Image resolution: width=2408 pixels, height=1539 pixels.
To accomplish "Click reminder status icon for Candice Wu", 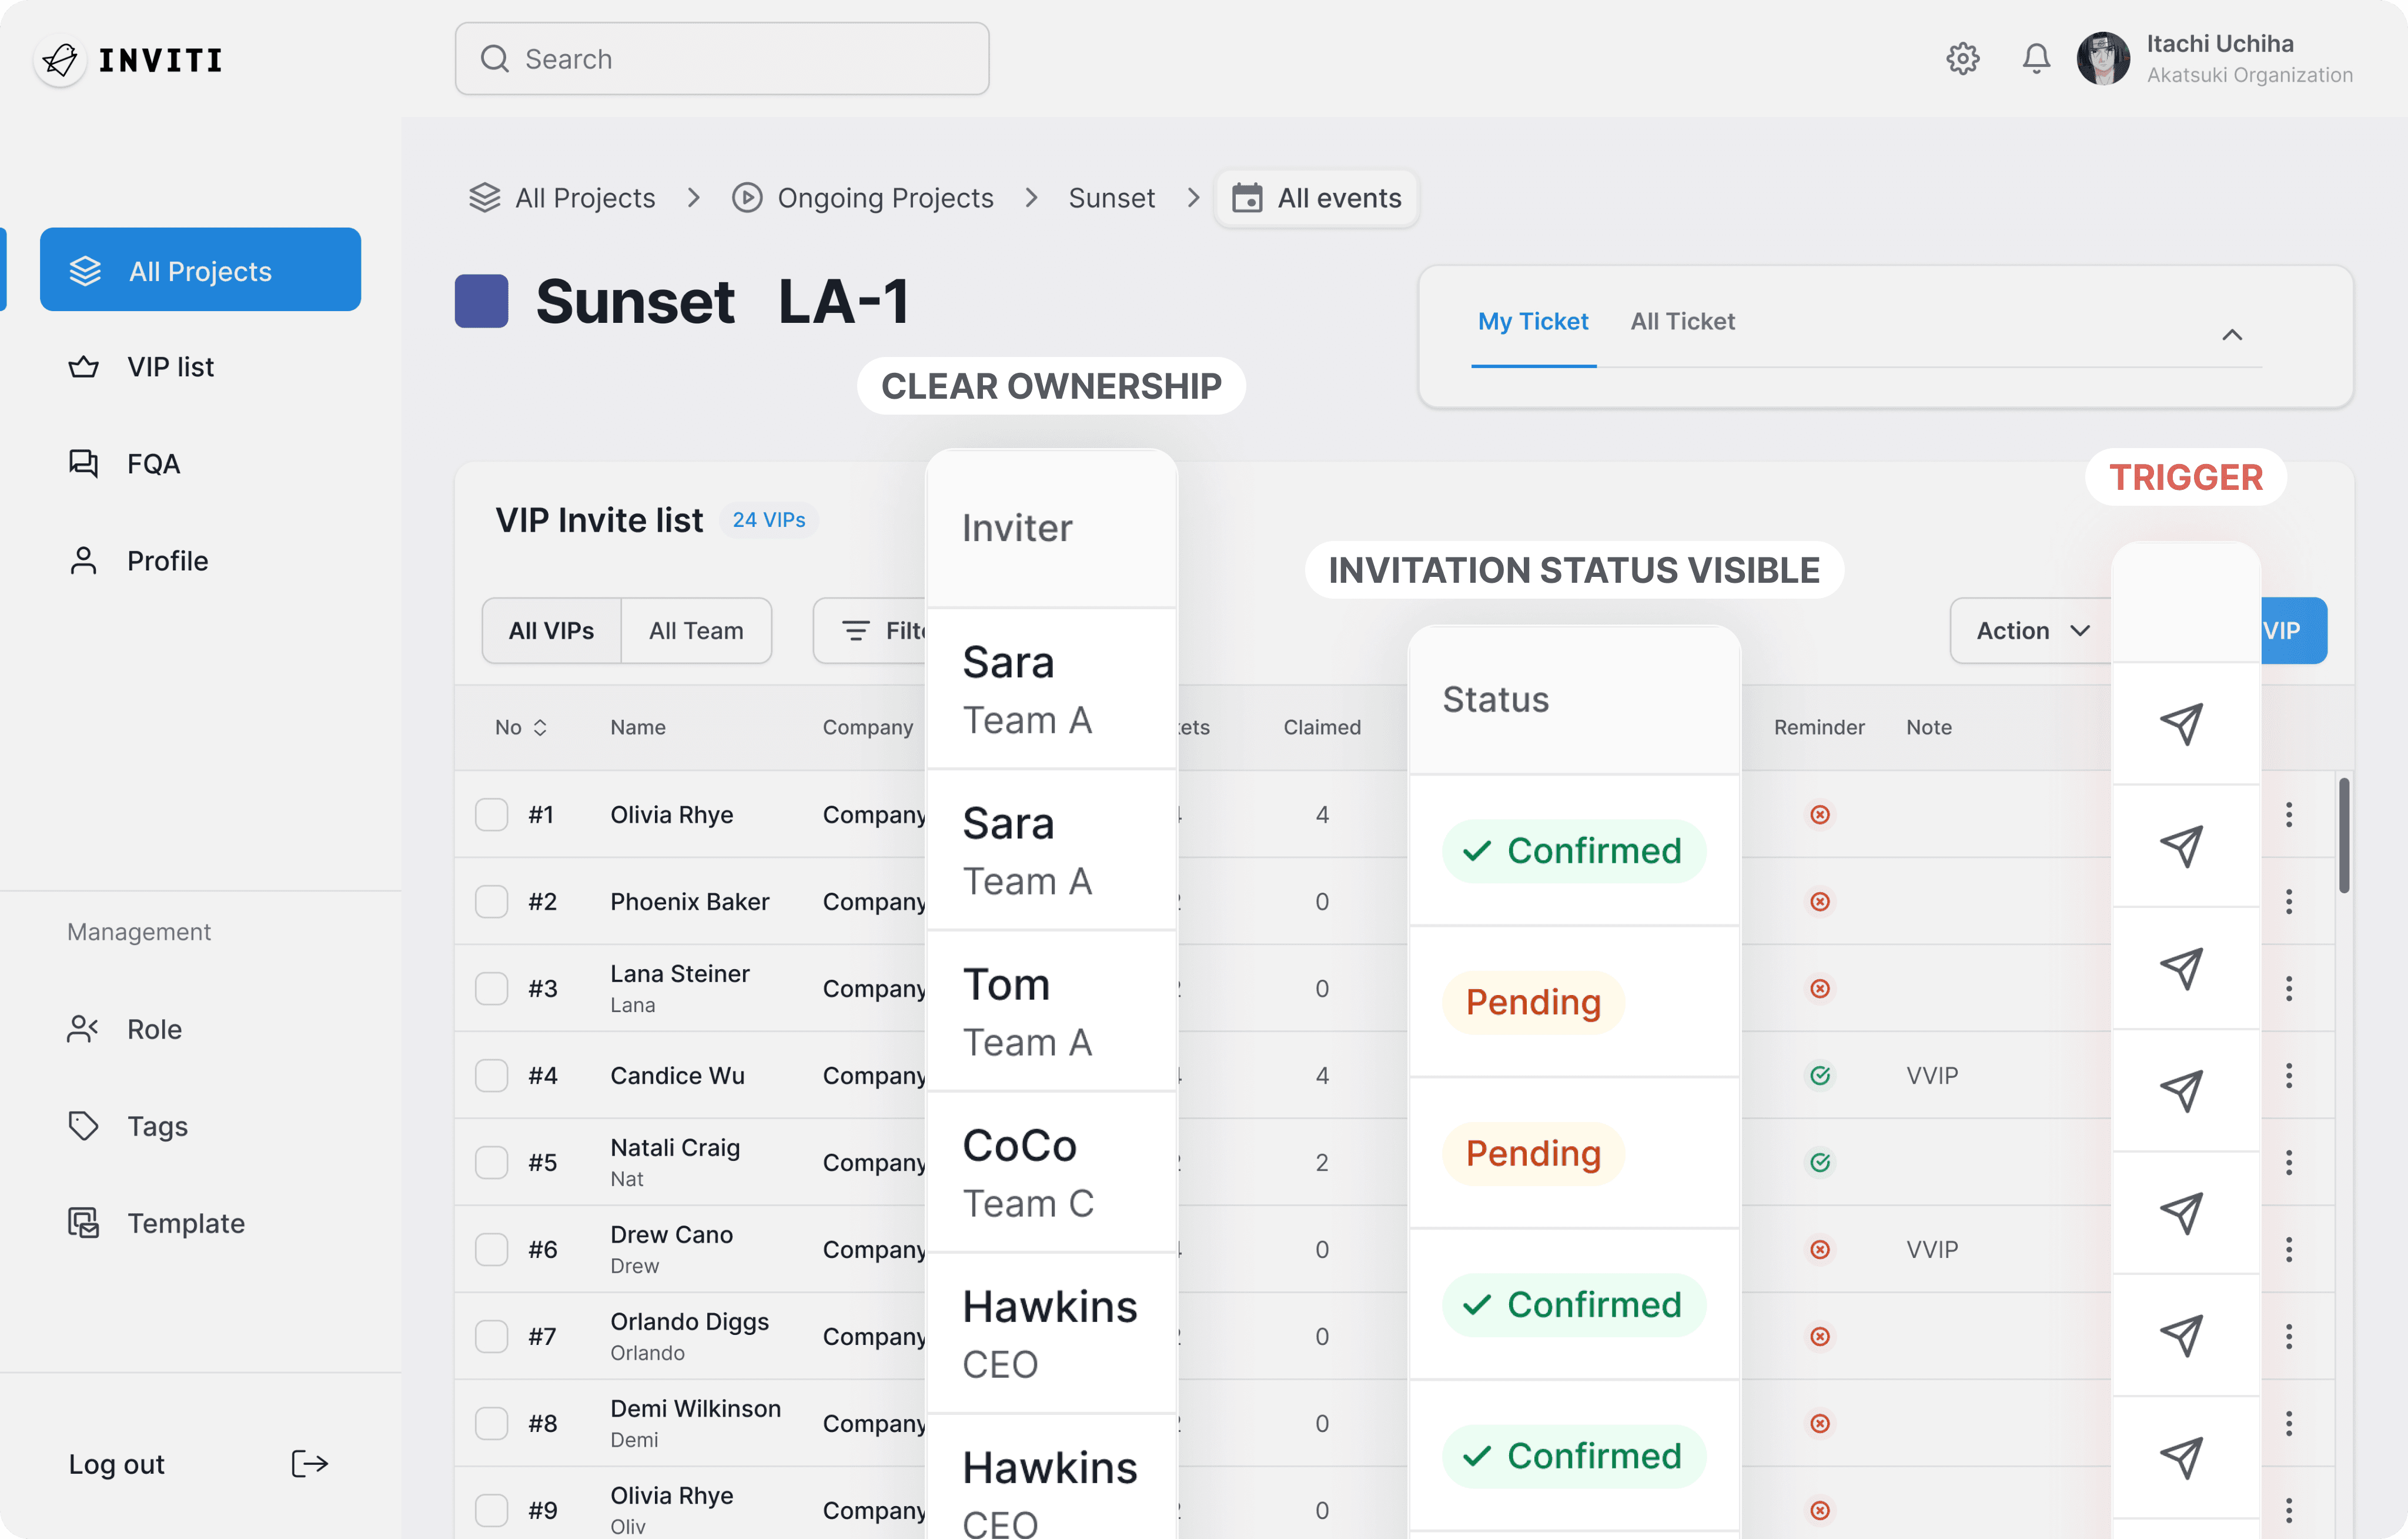I will 1819,1076.
